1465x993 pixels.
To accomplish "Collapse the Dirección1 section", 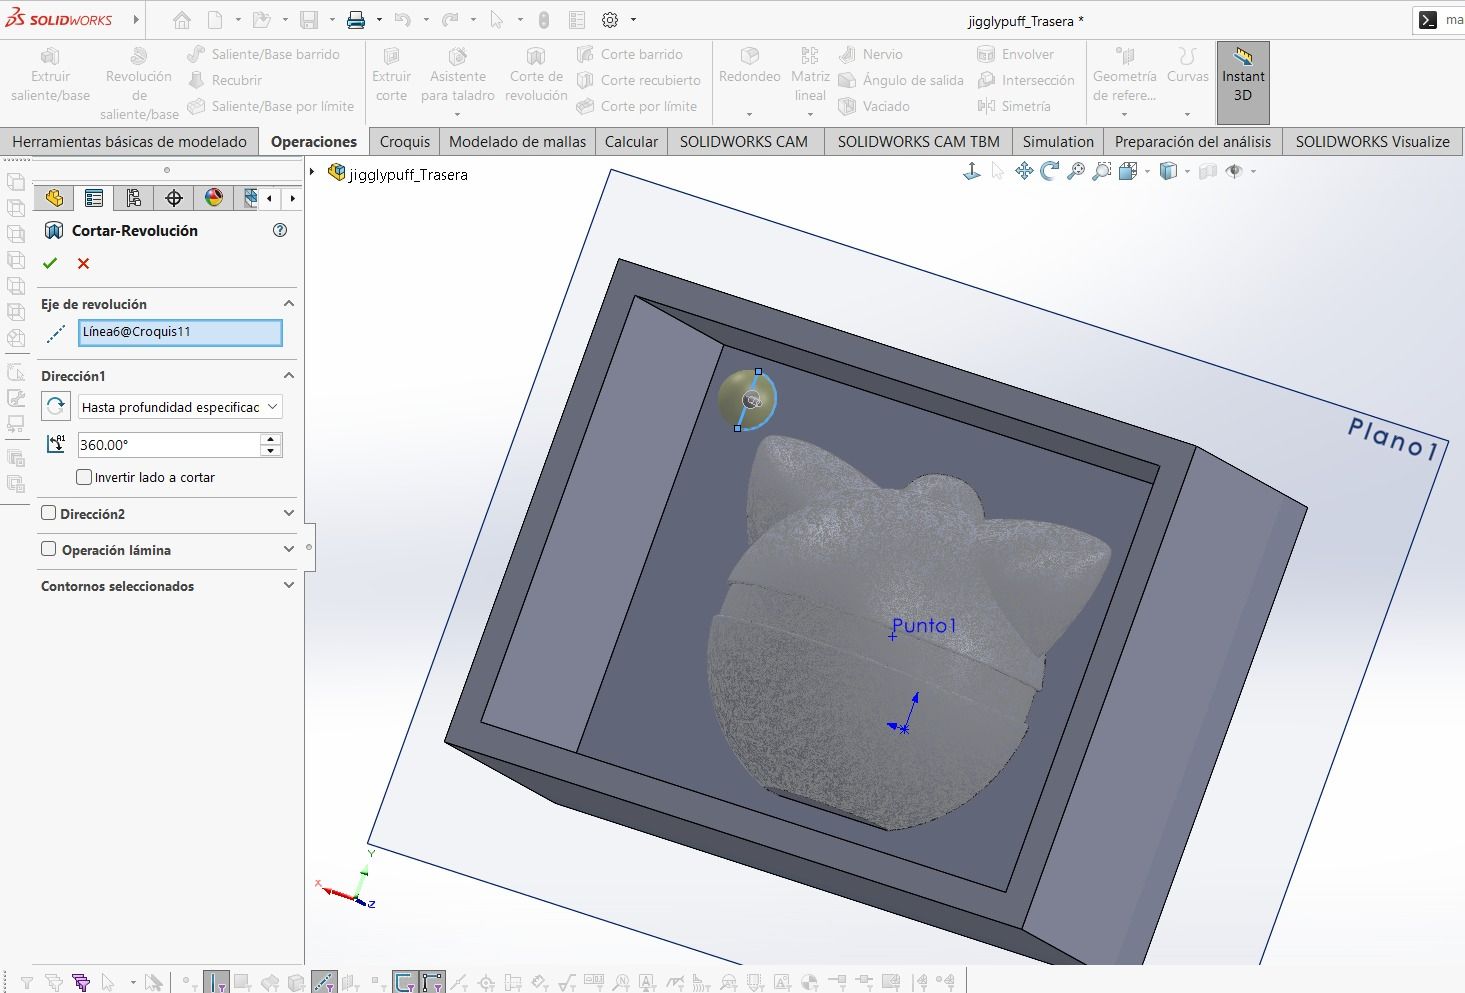I will tap(289, 376).
